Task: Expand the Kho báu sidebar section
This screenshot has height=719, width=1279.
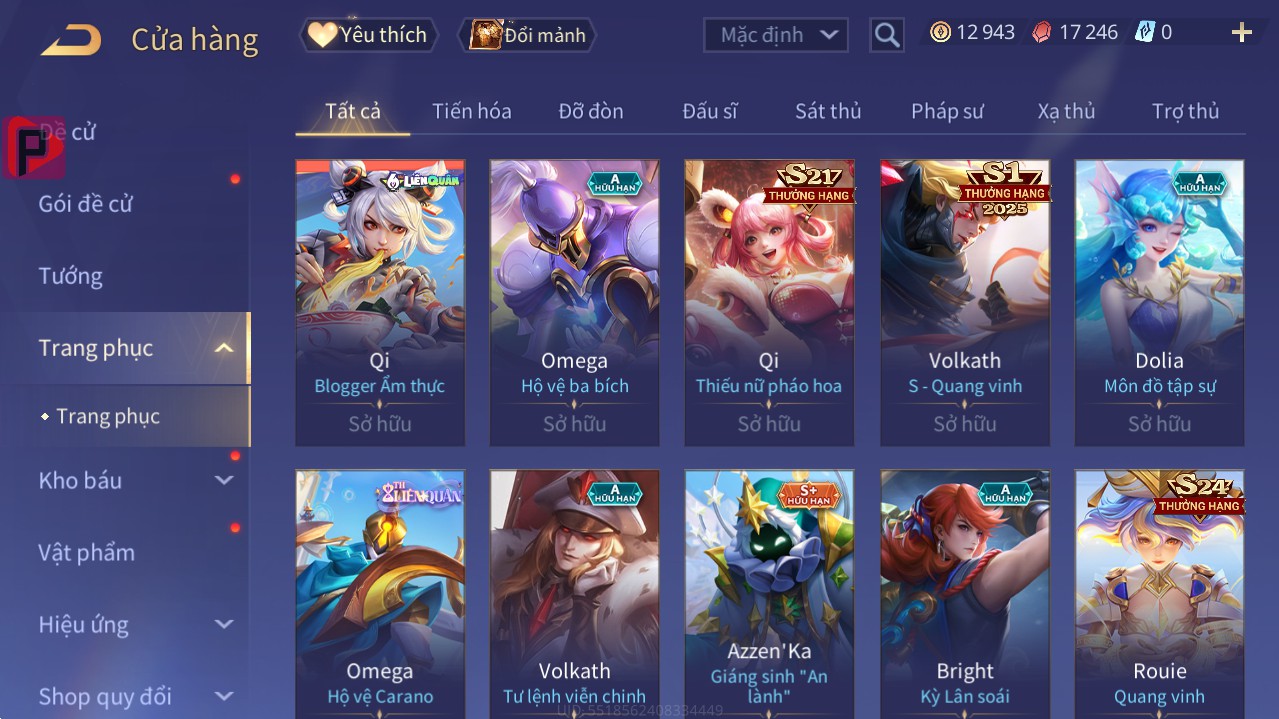Action: point(225,480)
